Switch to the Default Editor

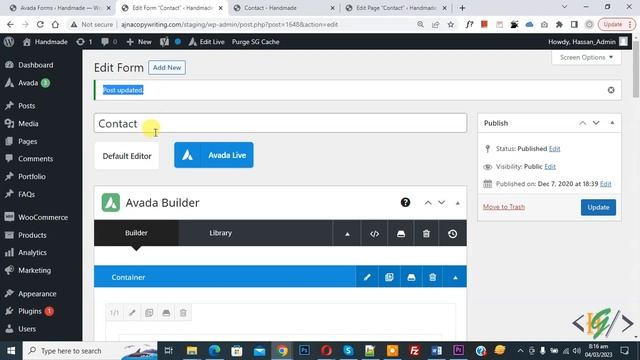coord(127,156)
